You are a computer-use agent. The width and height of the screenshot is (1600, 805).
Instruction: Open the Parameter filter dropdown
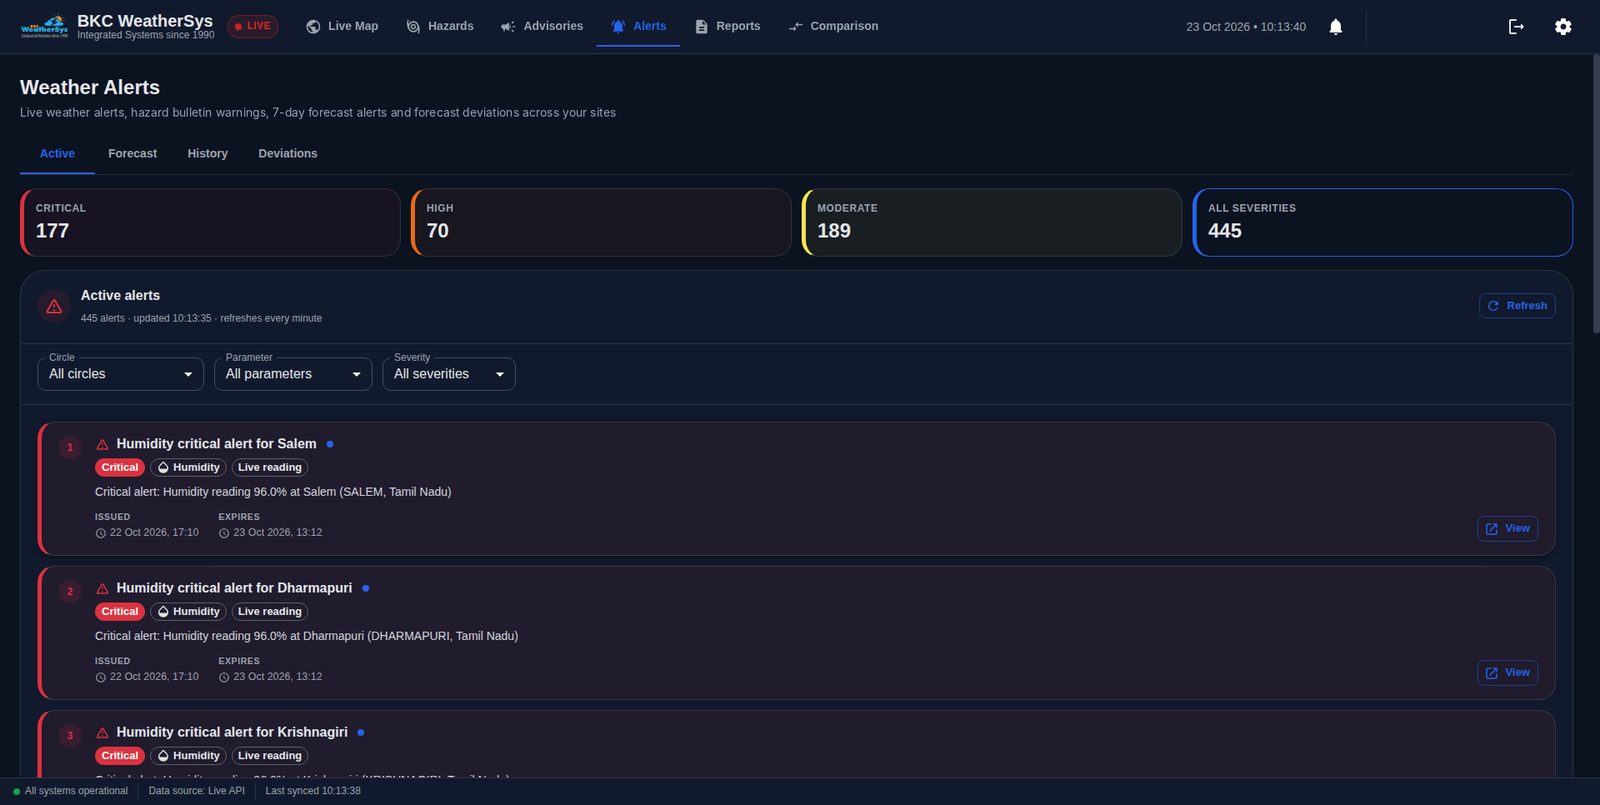click(x=293, y=374)
